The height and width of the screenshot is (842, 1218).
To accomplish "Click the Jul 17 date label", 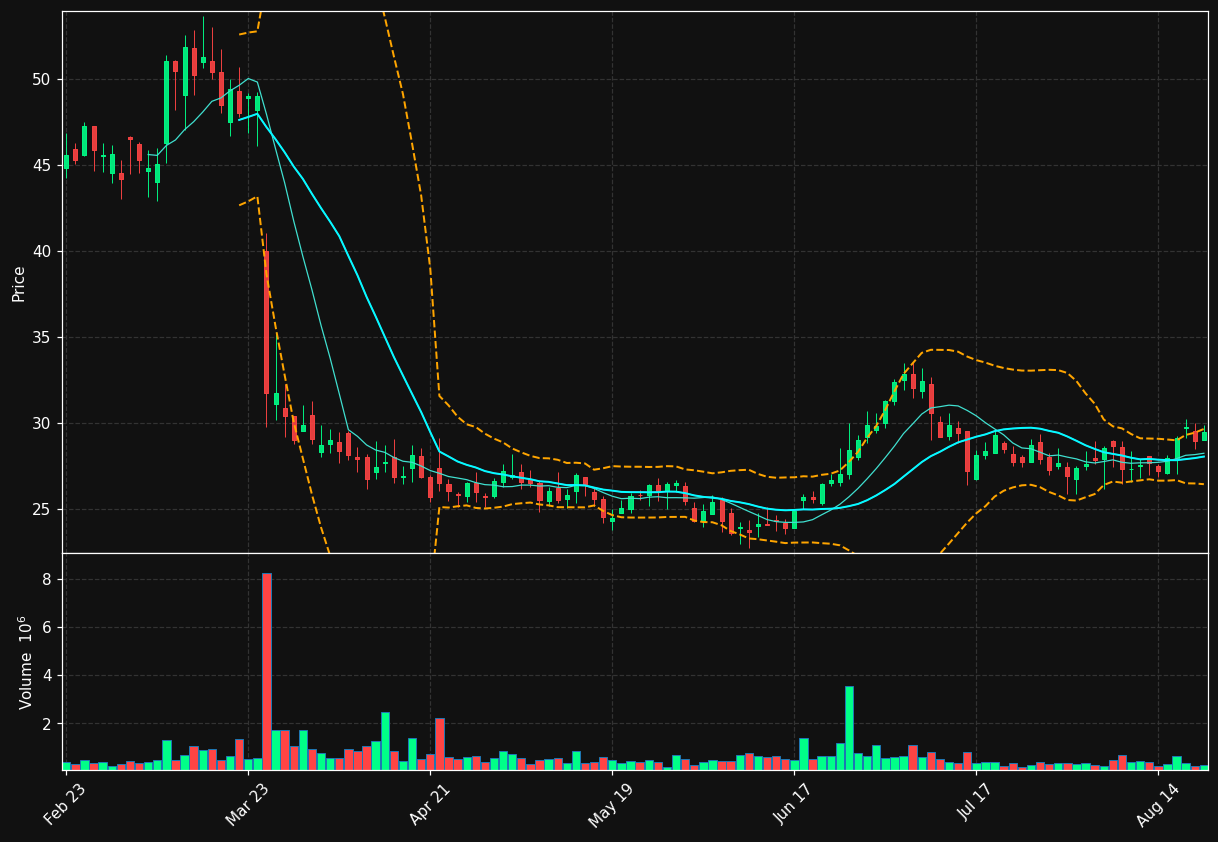I will pos(975,805).
